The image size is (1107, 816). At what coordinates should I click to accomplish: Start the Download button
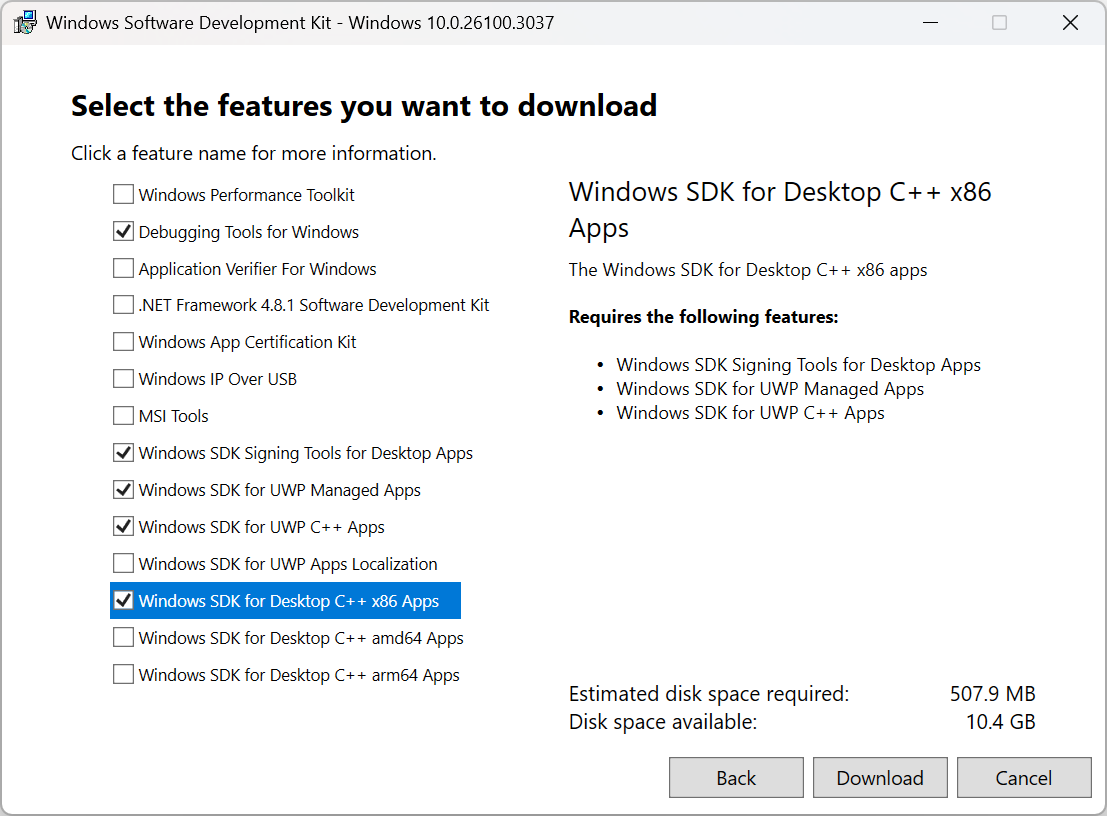(880, 778)
